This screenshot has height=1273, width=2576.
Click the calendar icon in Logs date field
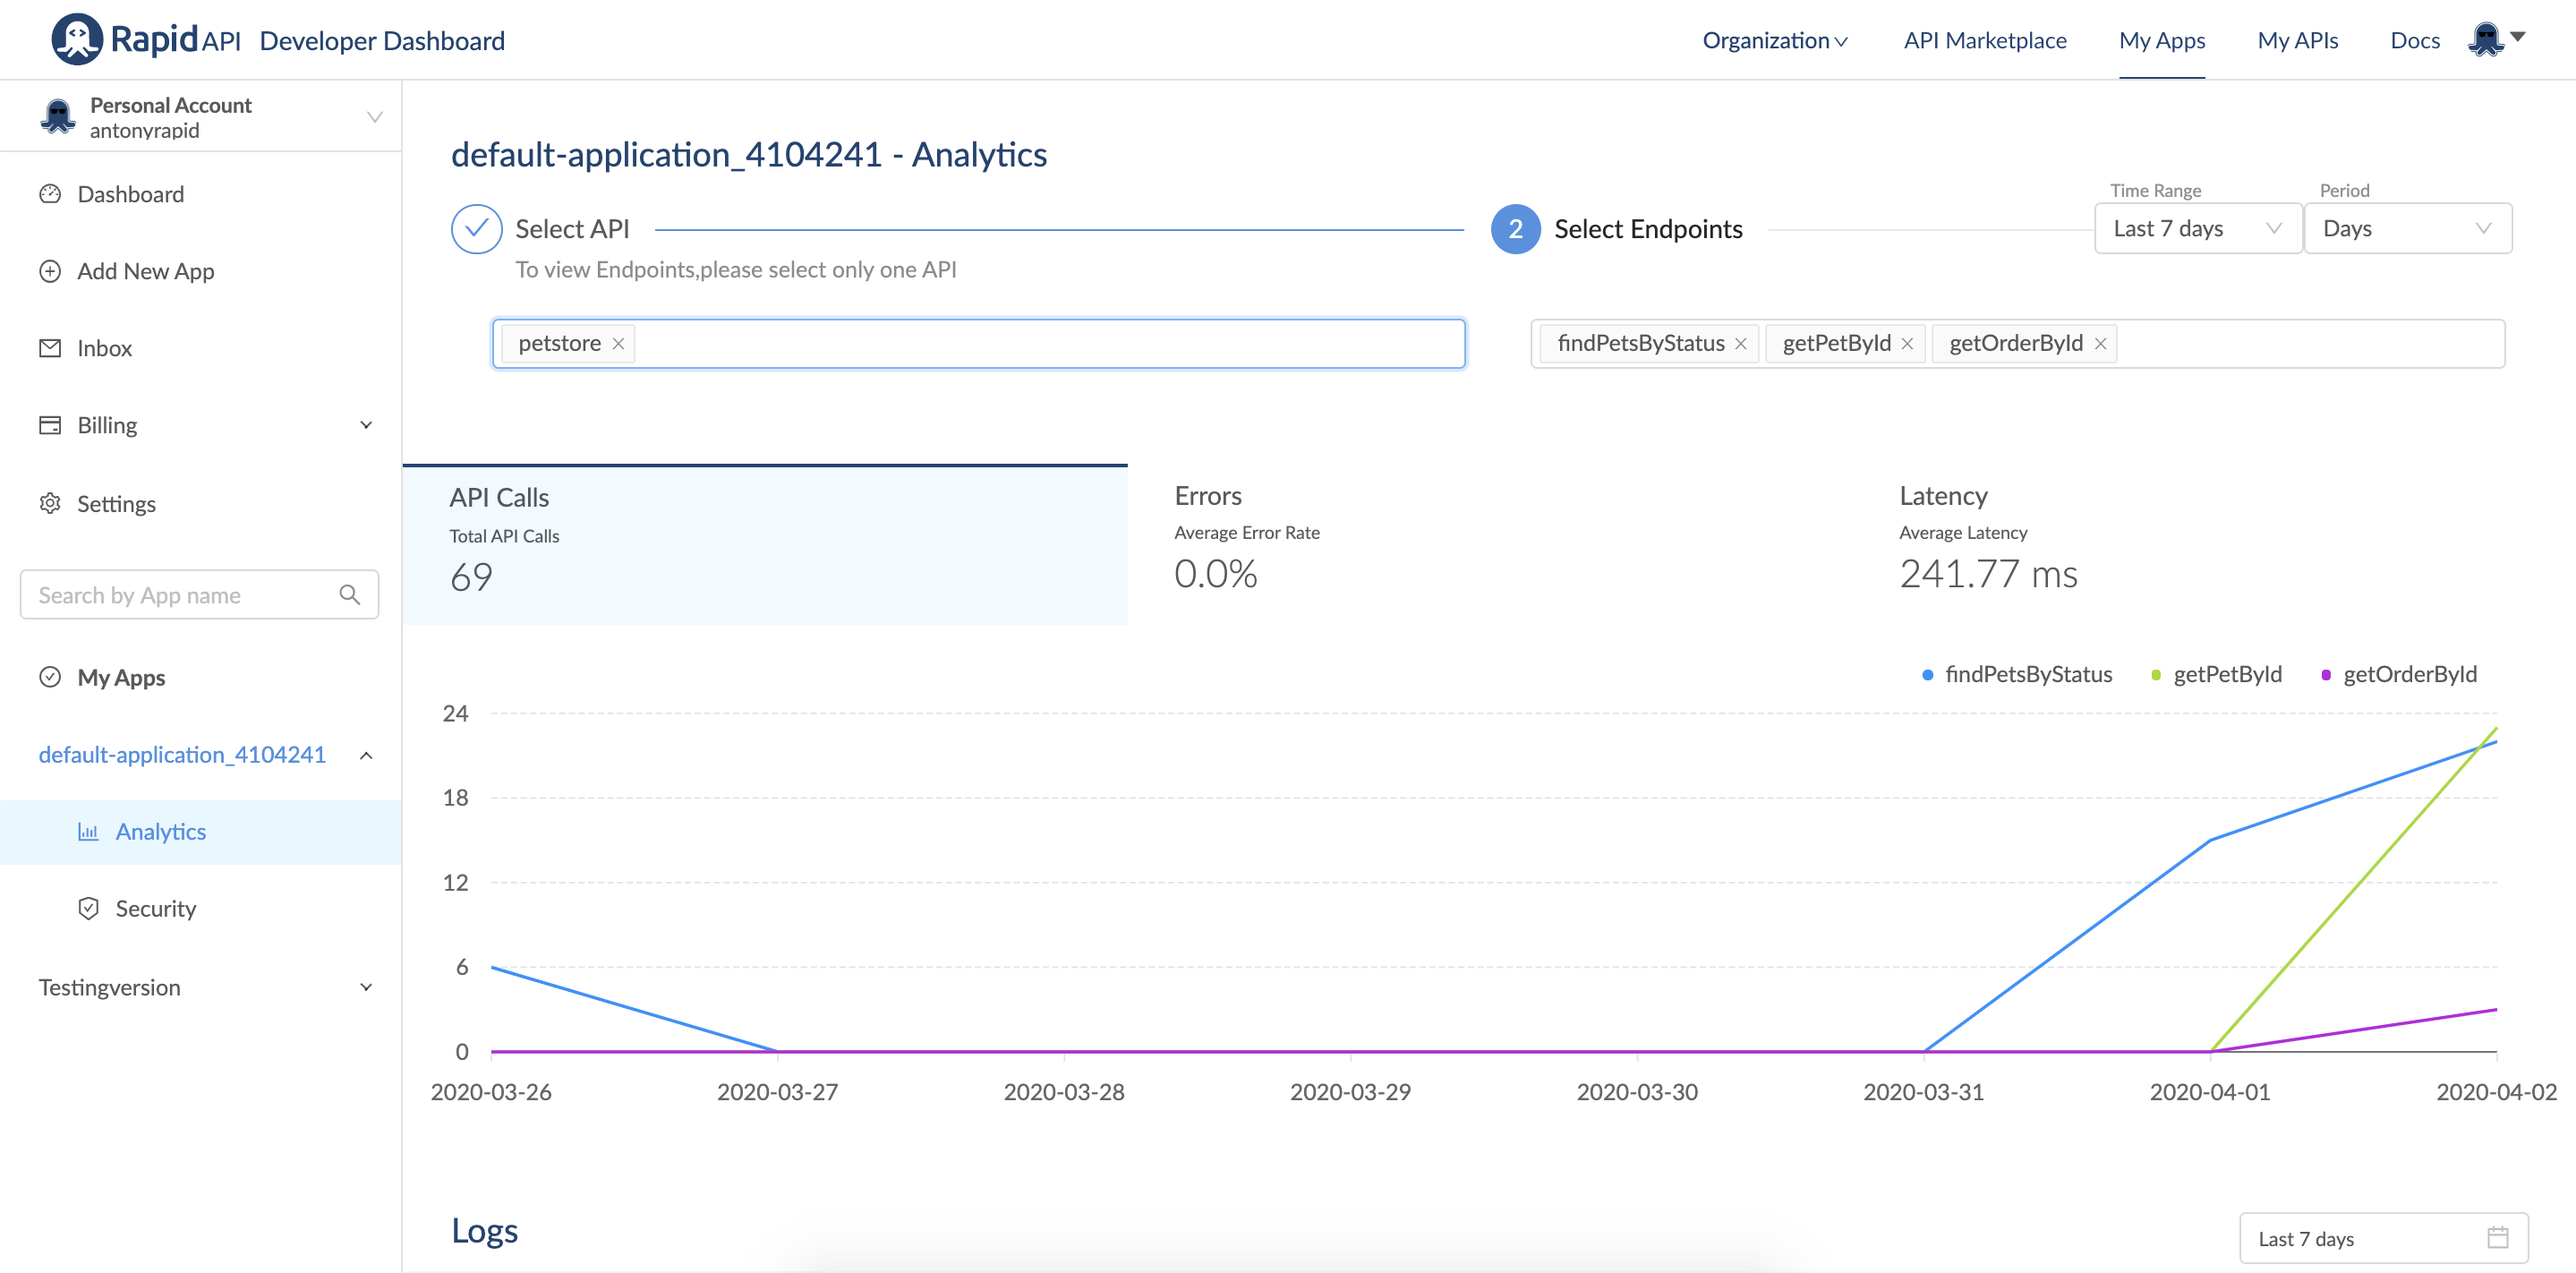coord(2497,1238)
